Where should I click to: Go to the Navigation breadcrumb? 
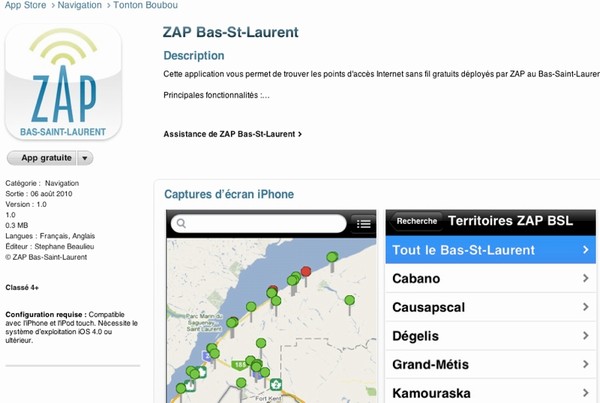point(80,5)
